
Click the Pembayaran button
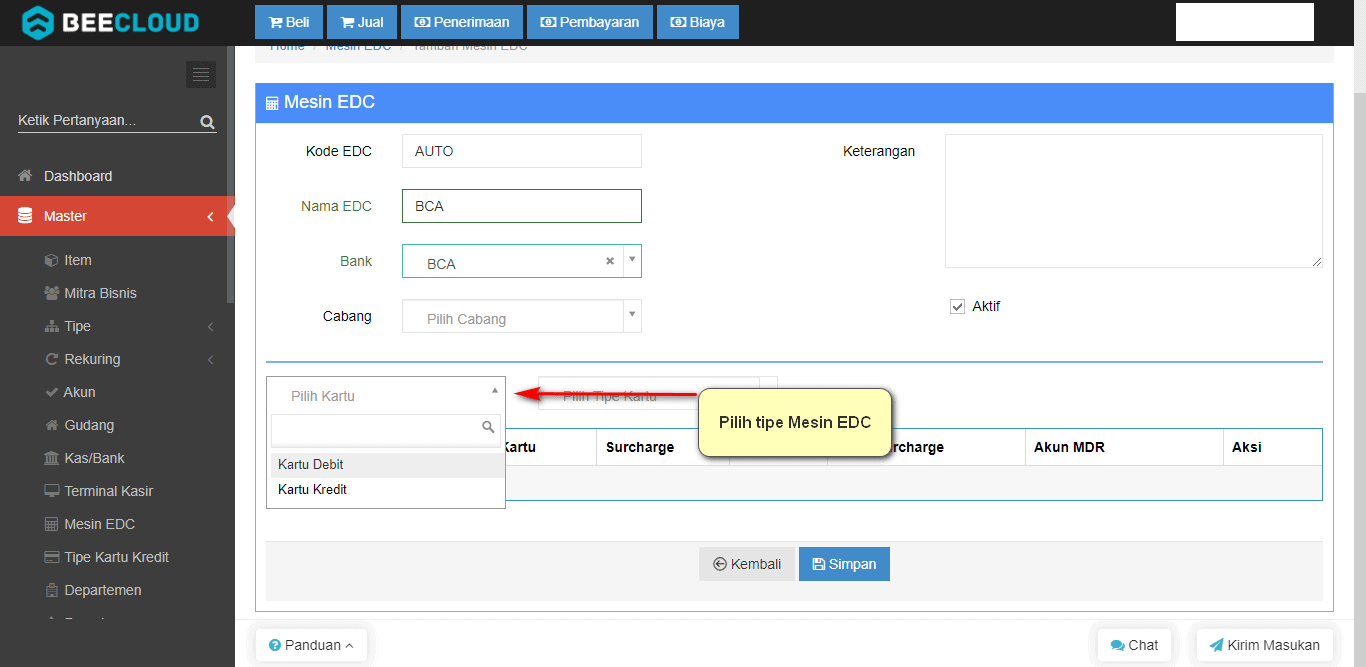pyautogui.click(x=590, y=22)
